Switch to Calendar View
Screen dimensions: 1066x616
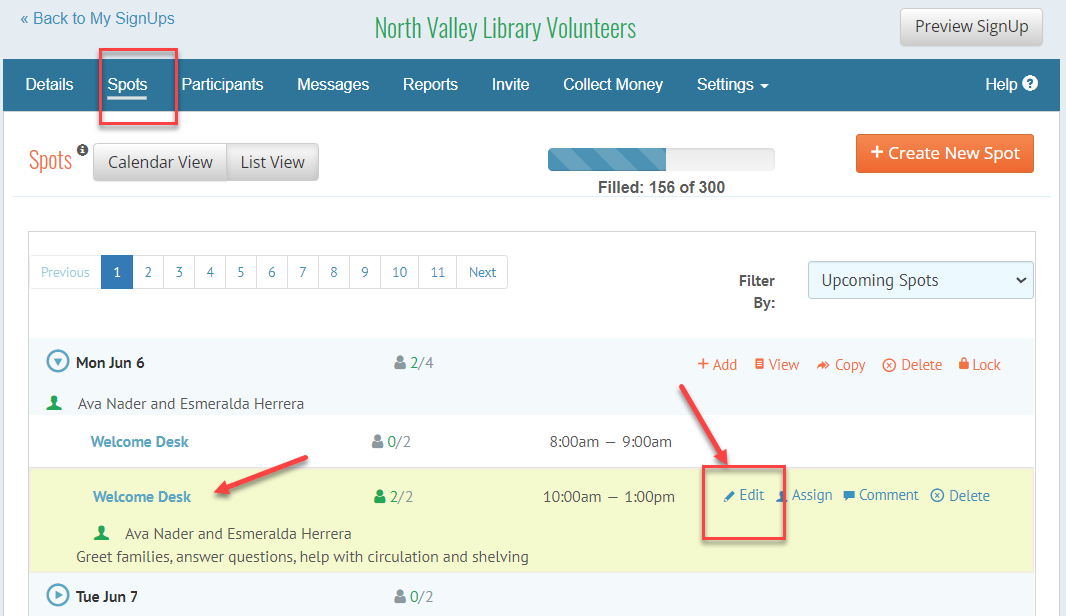(159, 161)
